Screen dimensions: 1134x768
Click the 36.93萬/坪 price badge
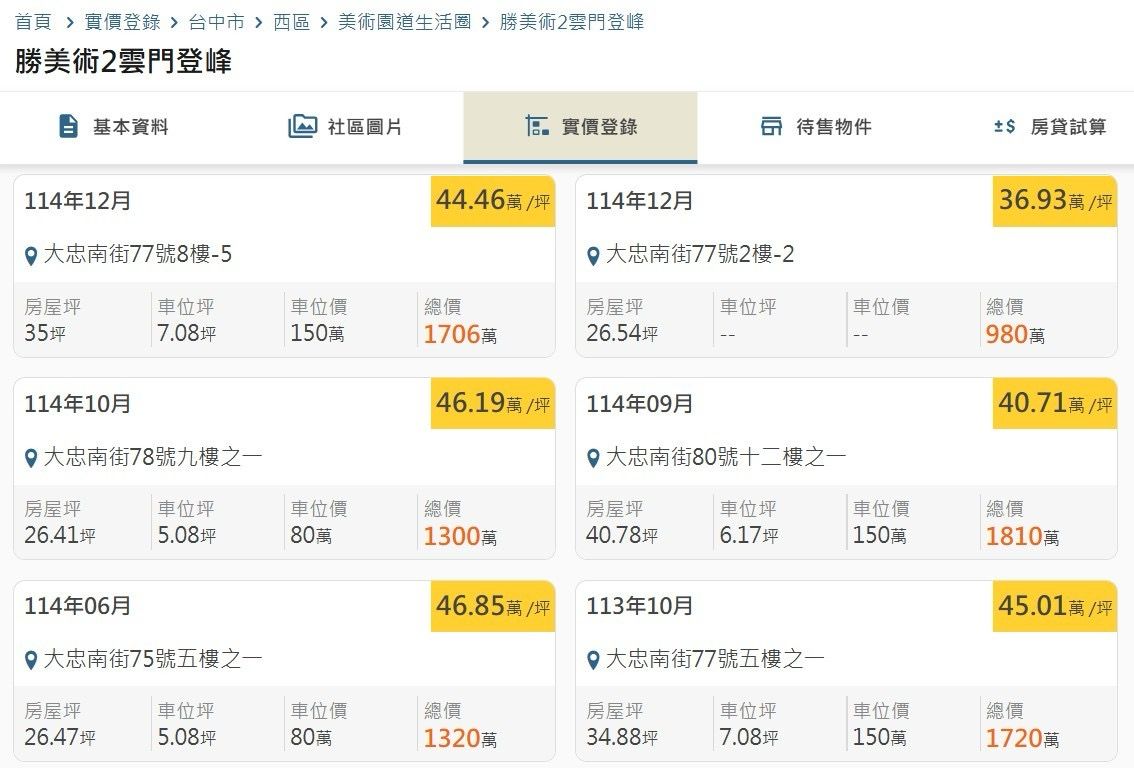pyautogui.click(x=1055, y=201)
